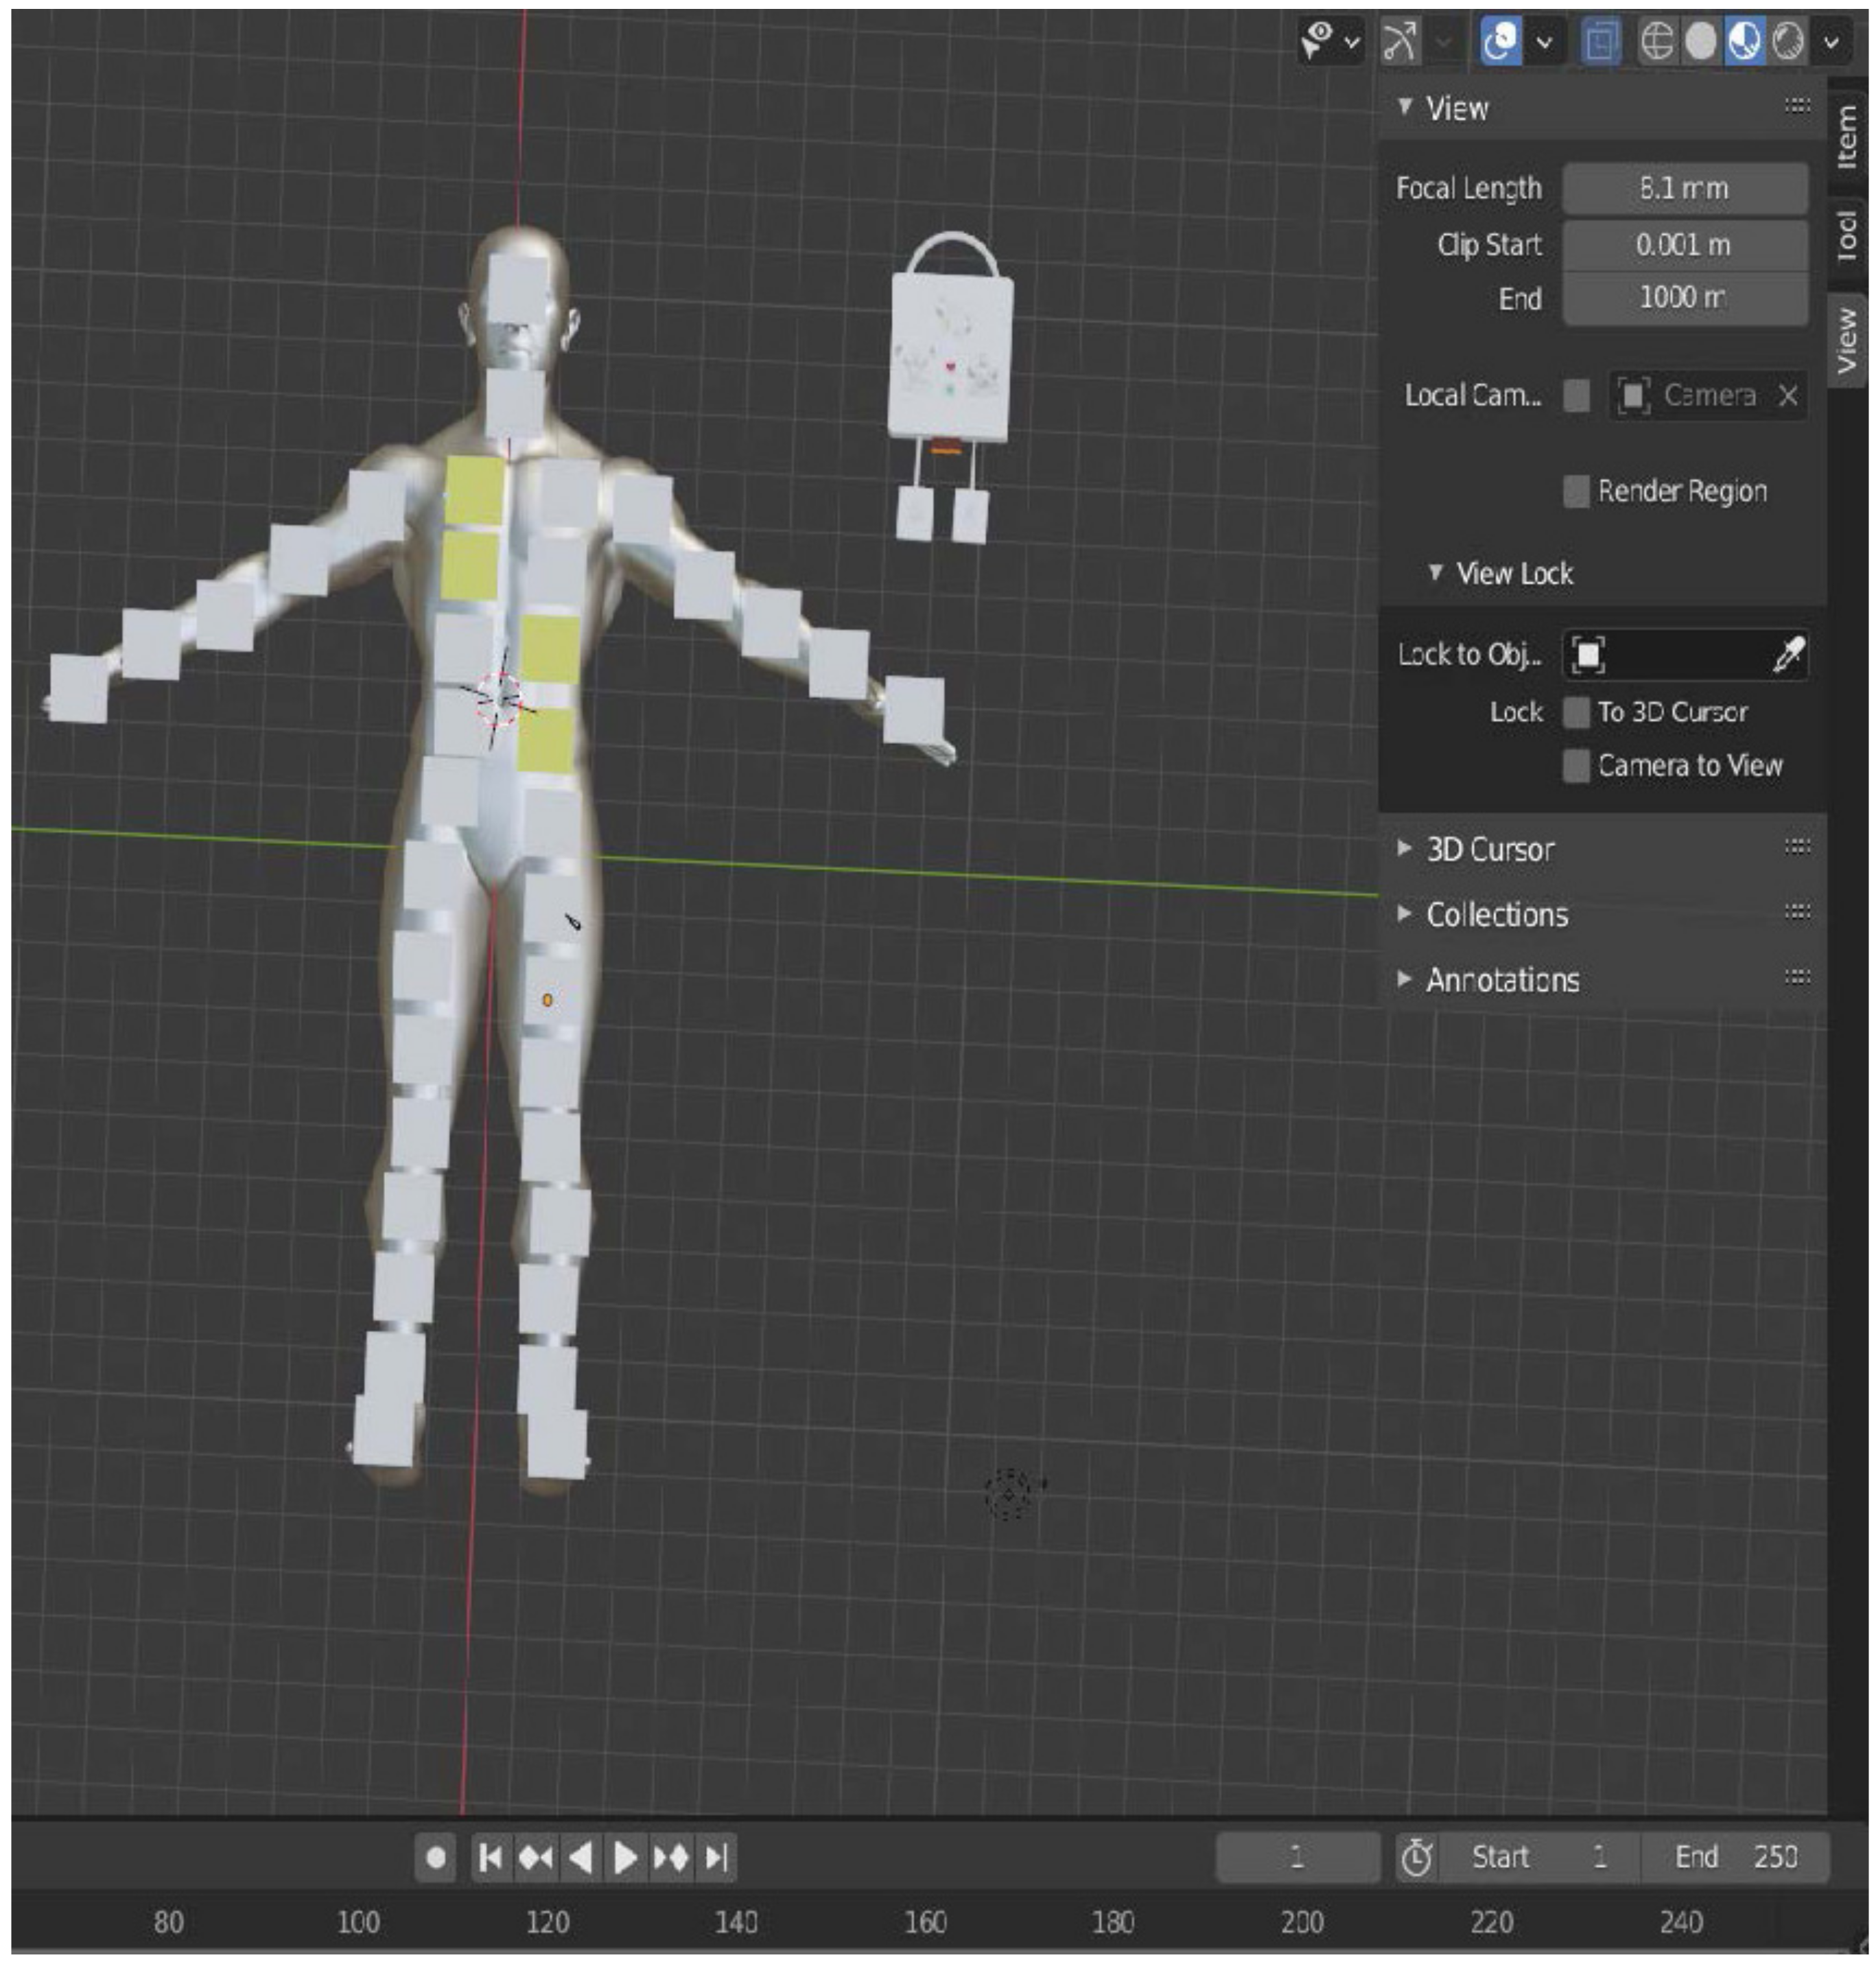
Task: Expand the 3D Cursor panel
Action: click(x=1490, y=849)
